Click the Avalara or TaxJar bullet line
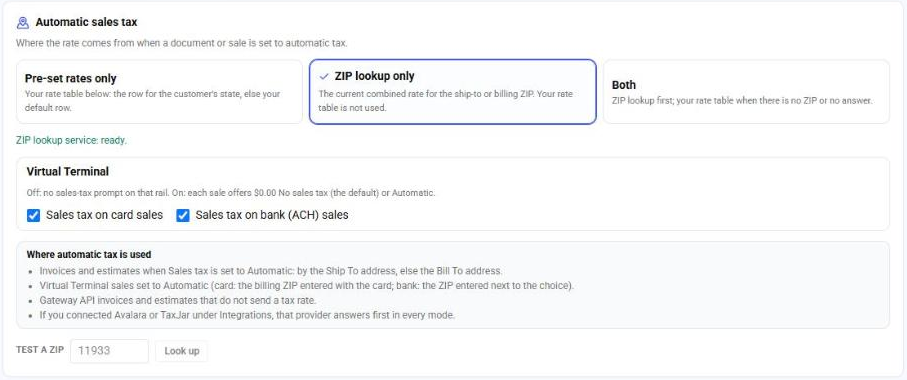 (248, 315)
